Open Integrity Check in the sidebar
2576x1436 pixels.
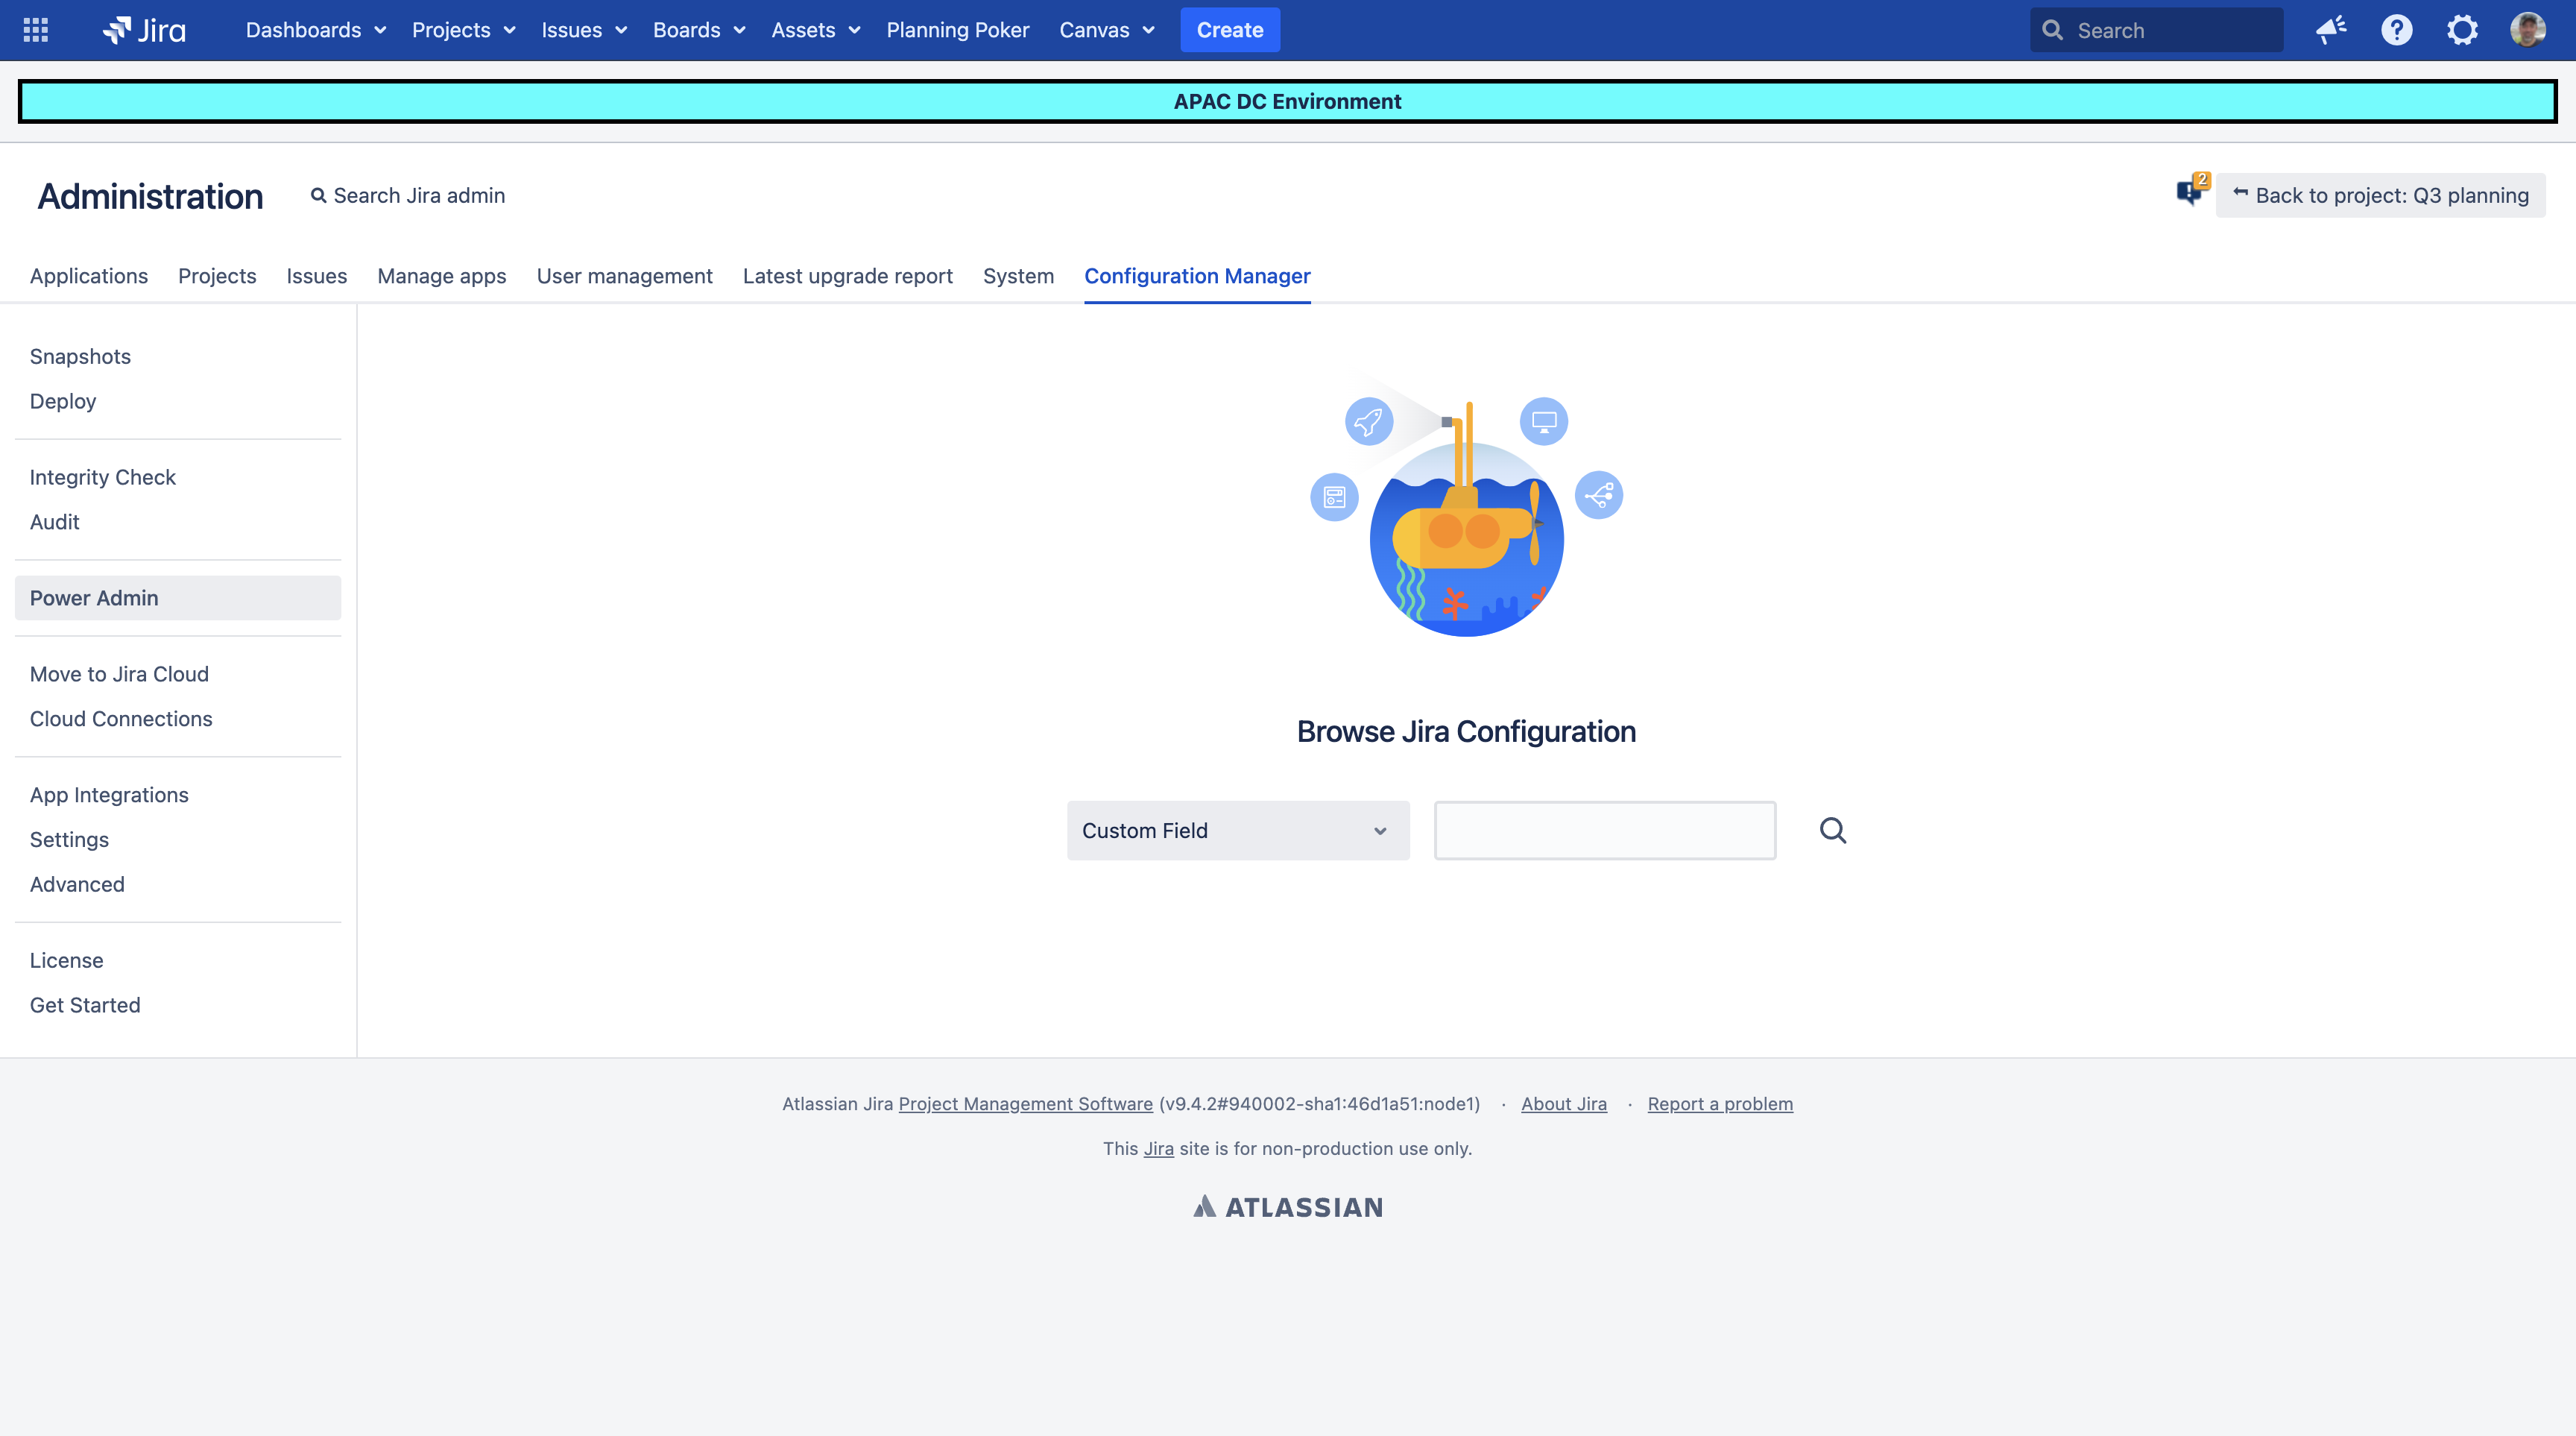[x=103, y=477]
